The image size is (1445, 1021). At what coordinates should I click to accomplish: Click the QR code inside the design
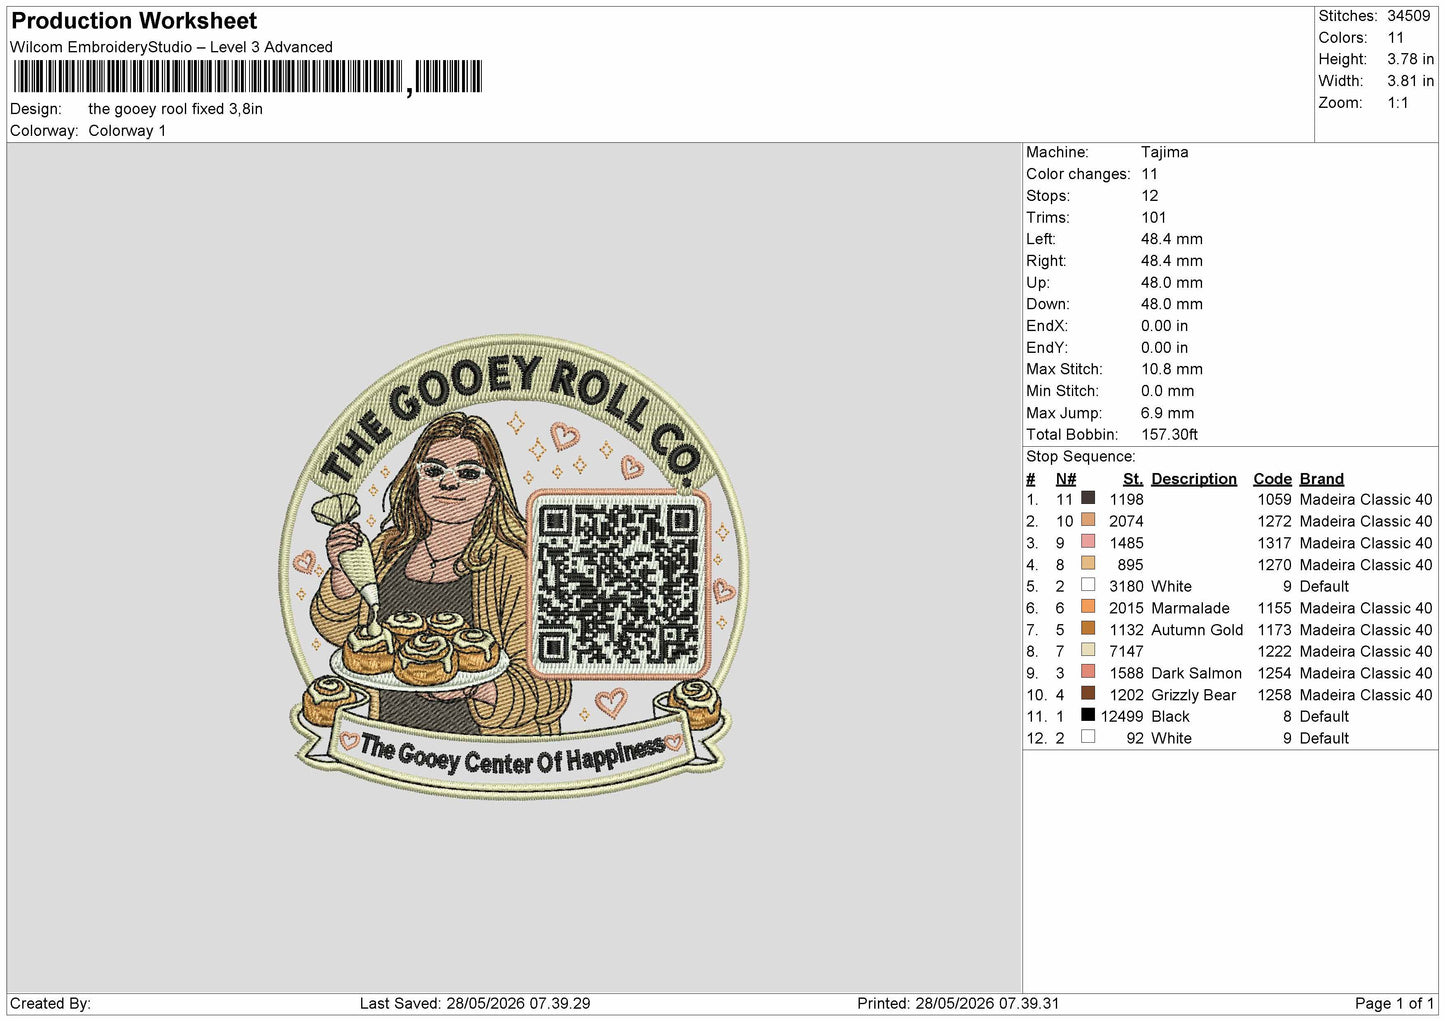pos(618,585)
